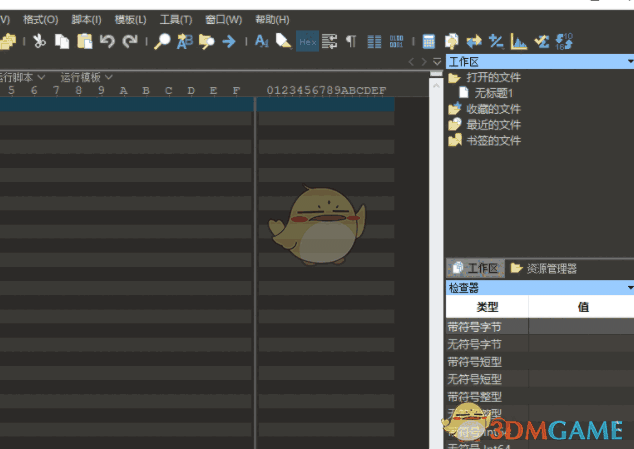The height and width of the screenshot is (449, 634).
Task: Open the 窗口(W) menu
Action: [x=223, y=19]
